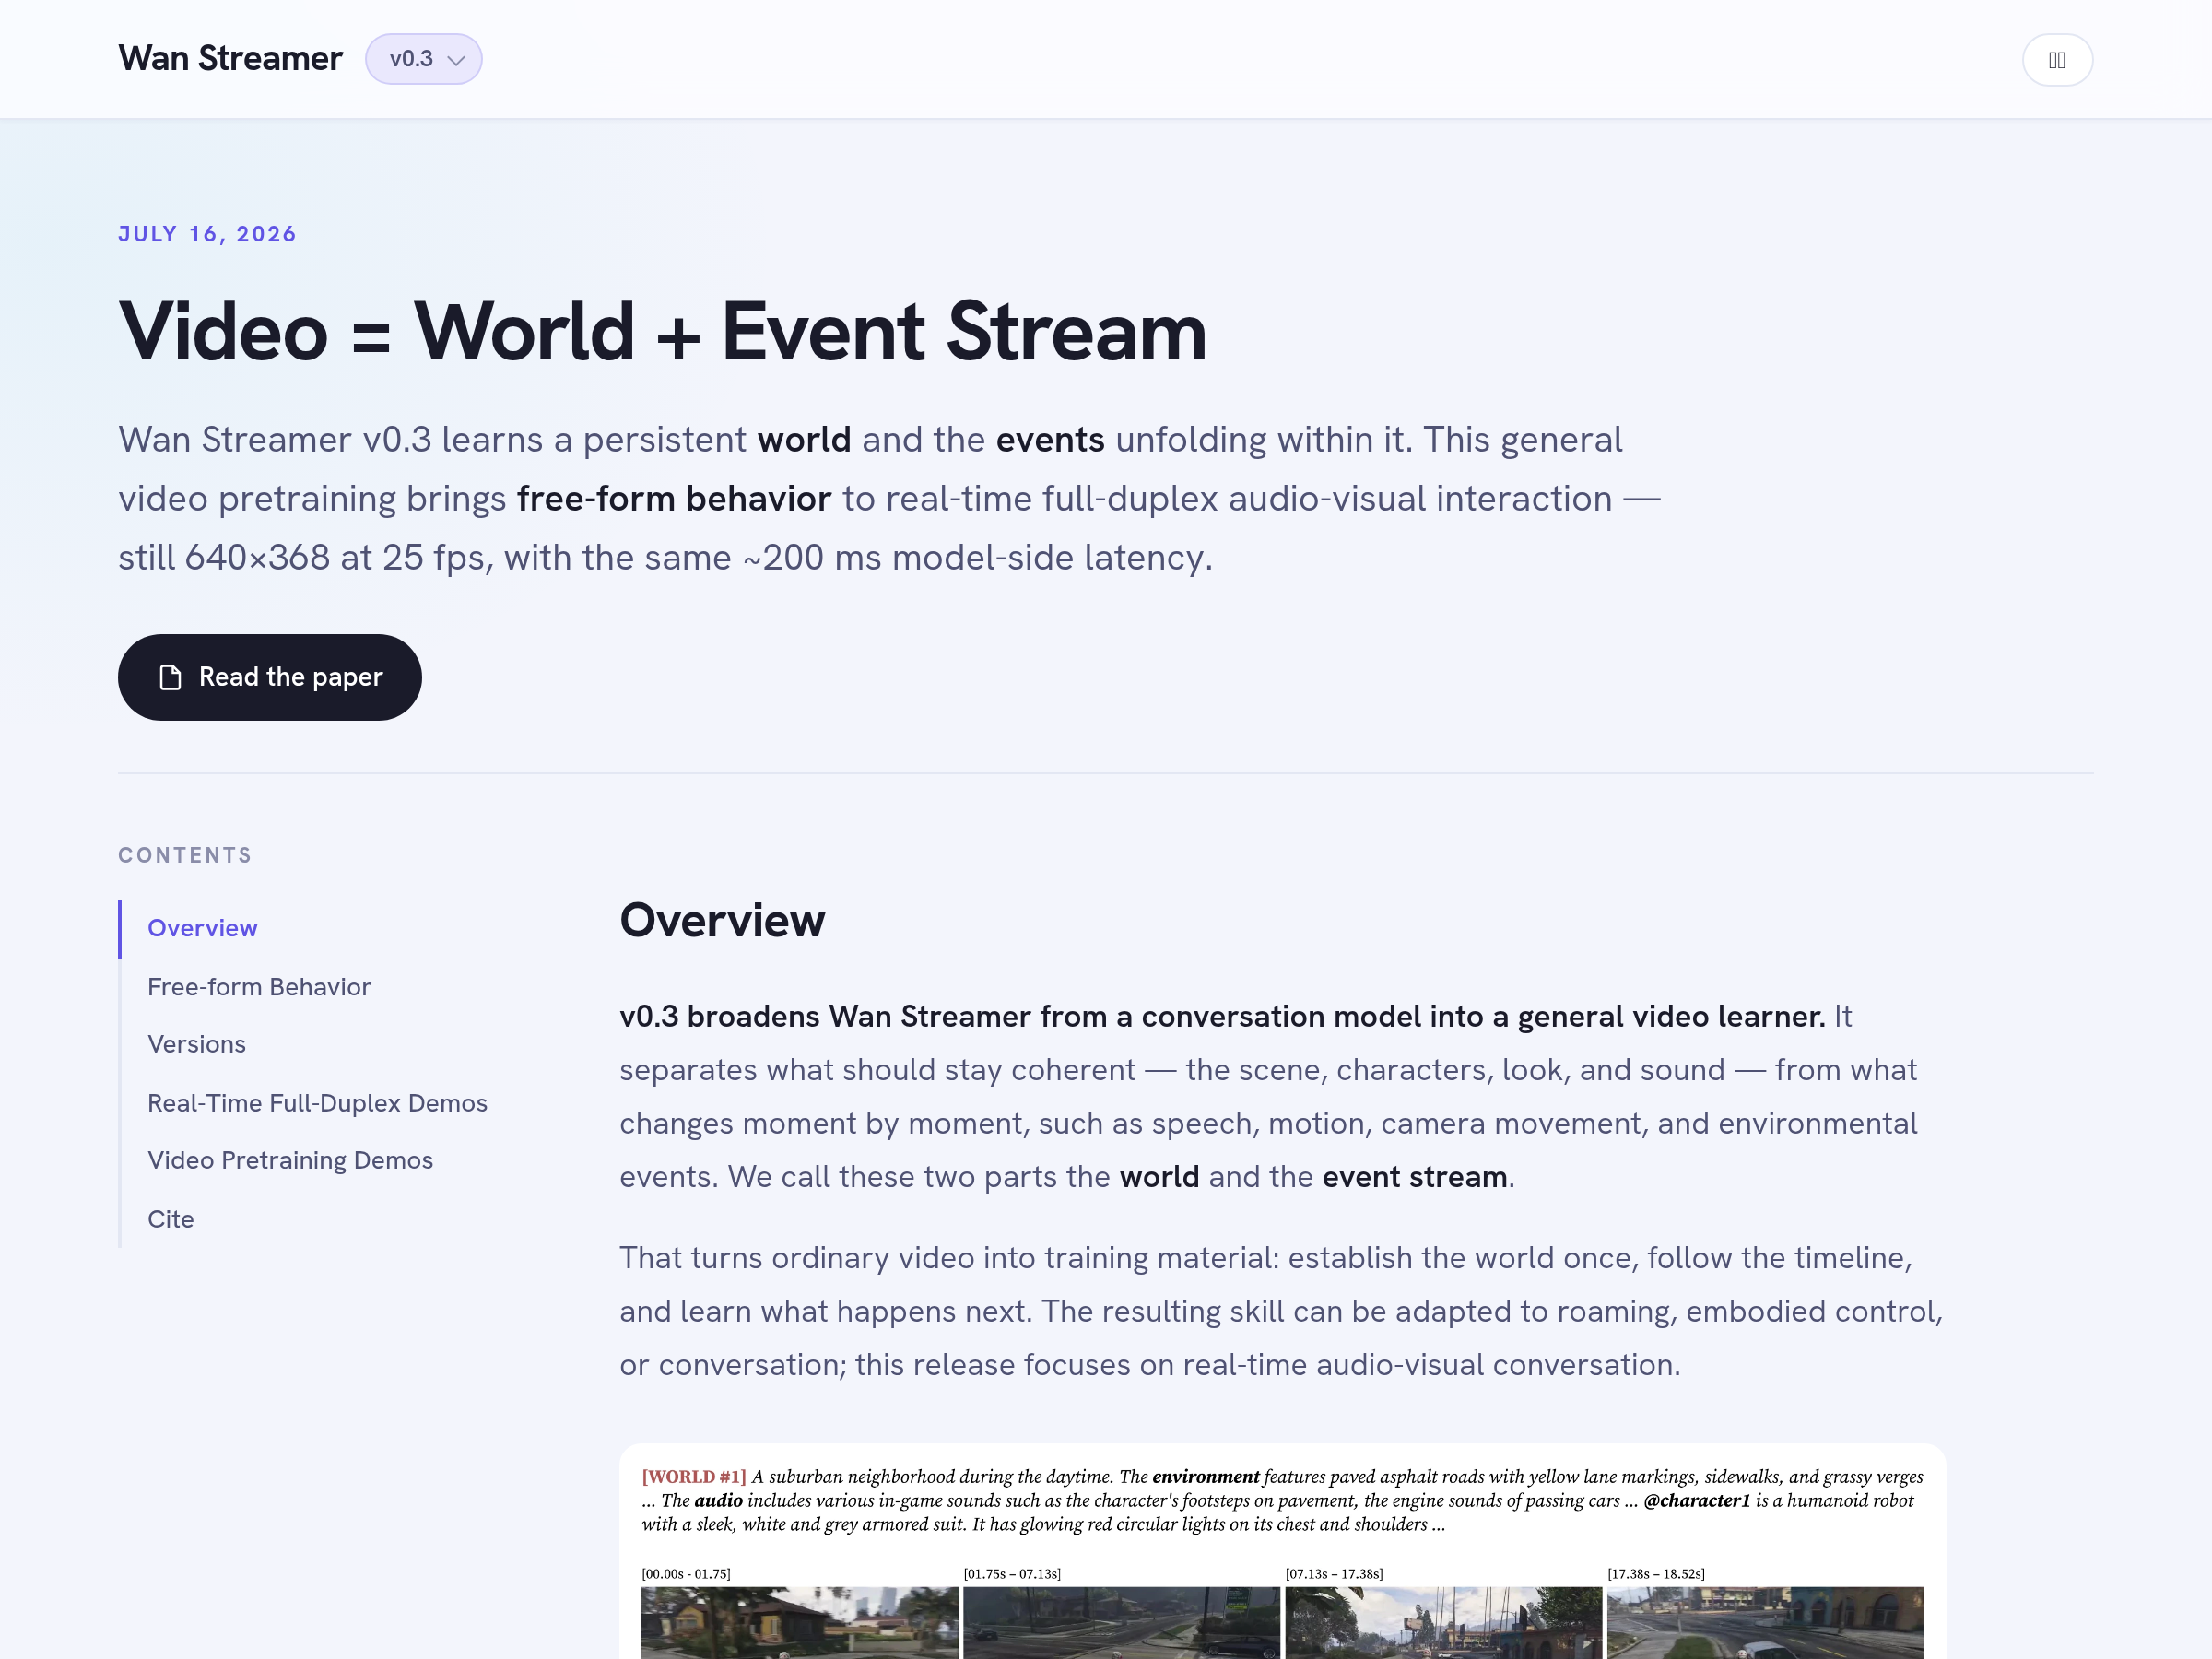Click the '@character1' mention in the caption
Screen dimensions: 2212x1659
click(x=1697, y=1500)
